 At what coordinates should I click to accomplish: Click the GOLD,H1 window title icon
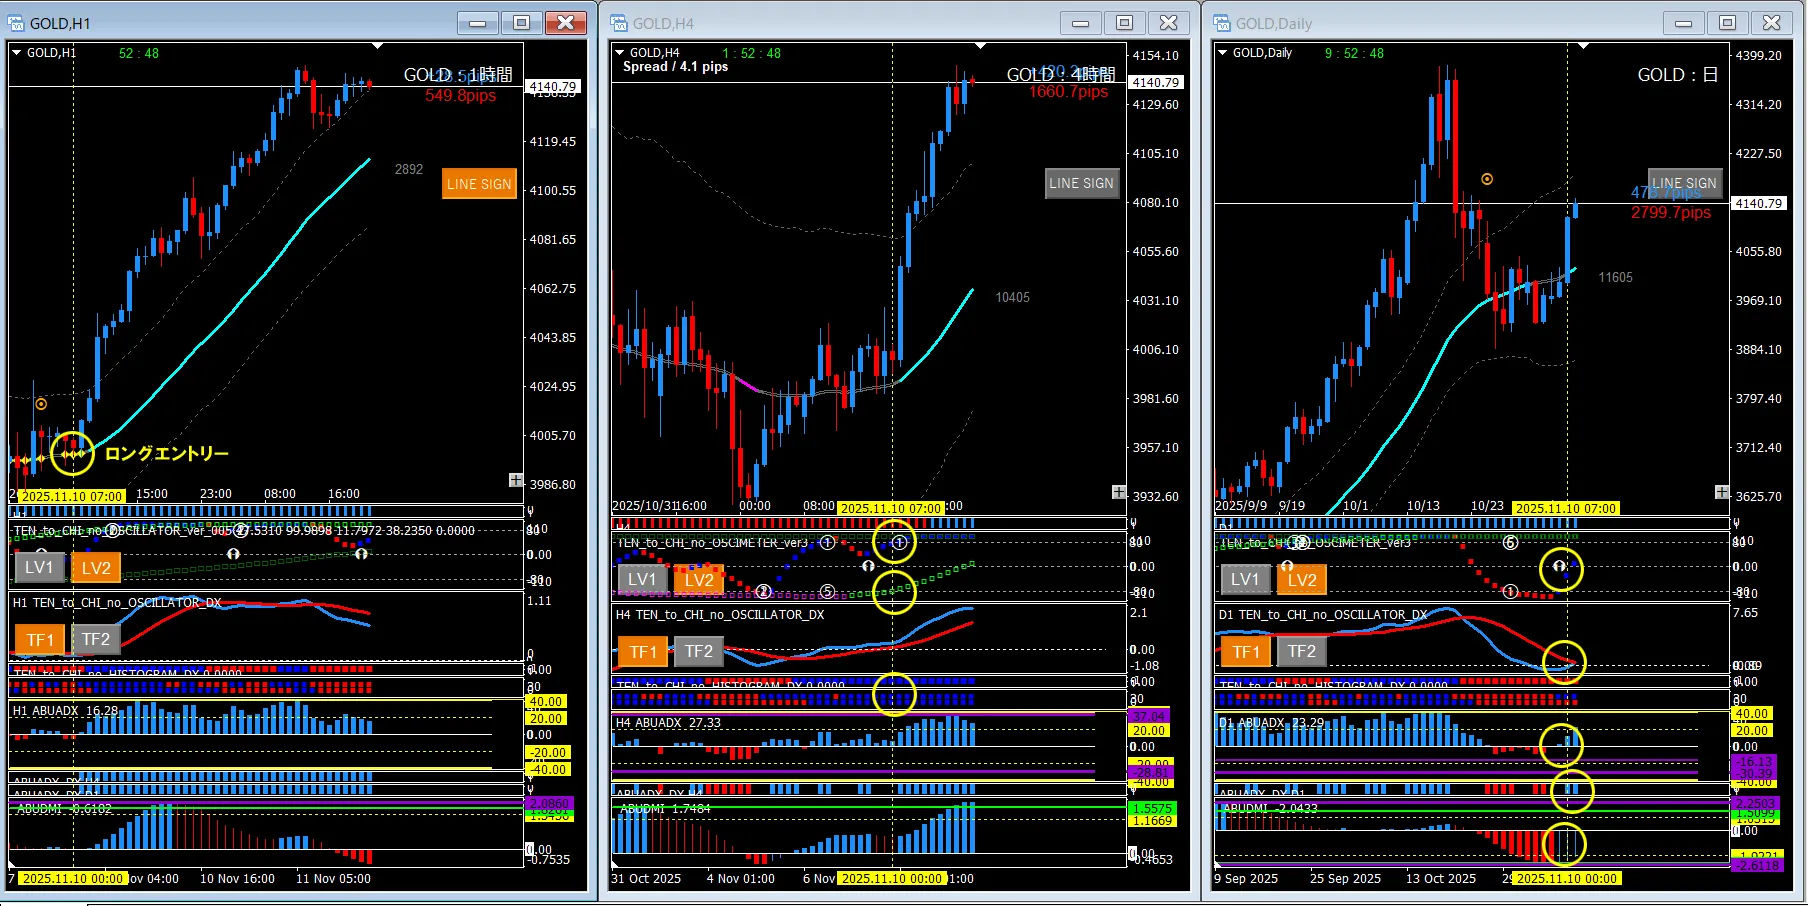[x=17, y=23]
